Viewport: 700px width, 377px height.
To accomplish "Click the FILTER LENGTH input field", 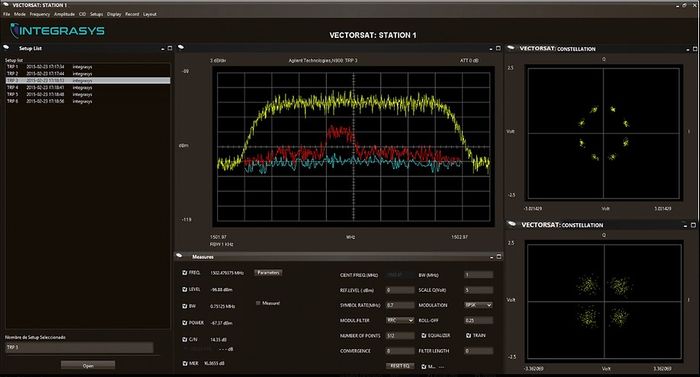I will [x=479, y=351].
